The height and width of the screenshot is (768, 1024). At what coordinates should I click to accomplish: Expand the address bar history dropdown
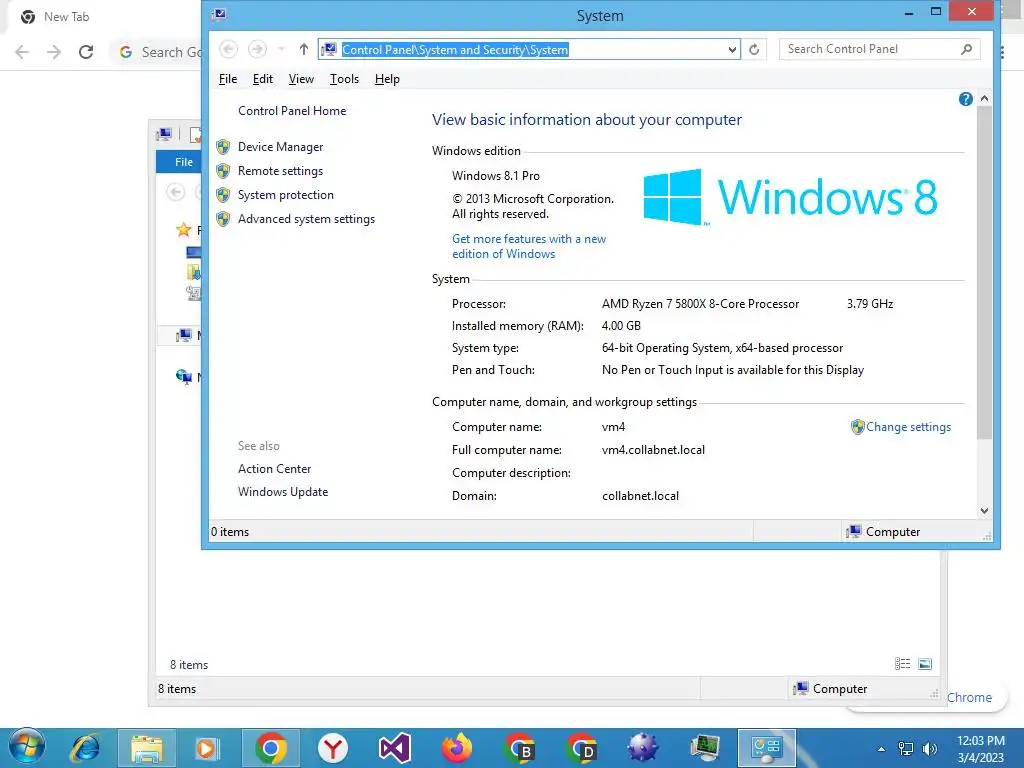pyautogui.click(x=732, y=50)
